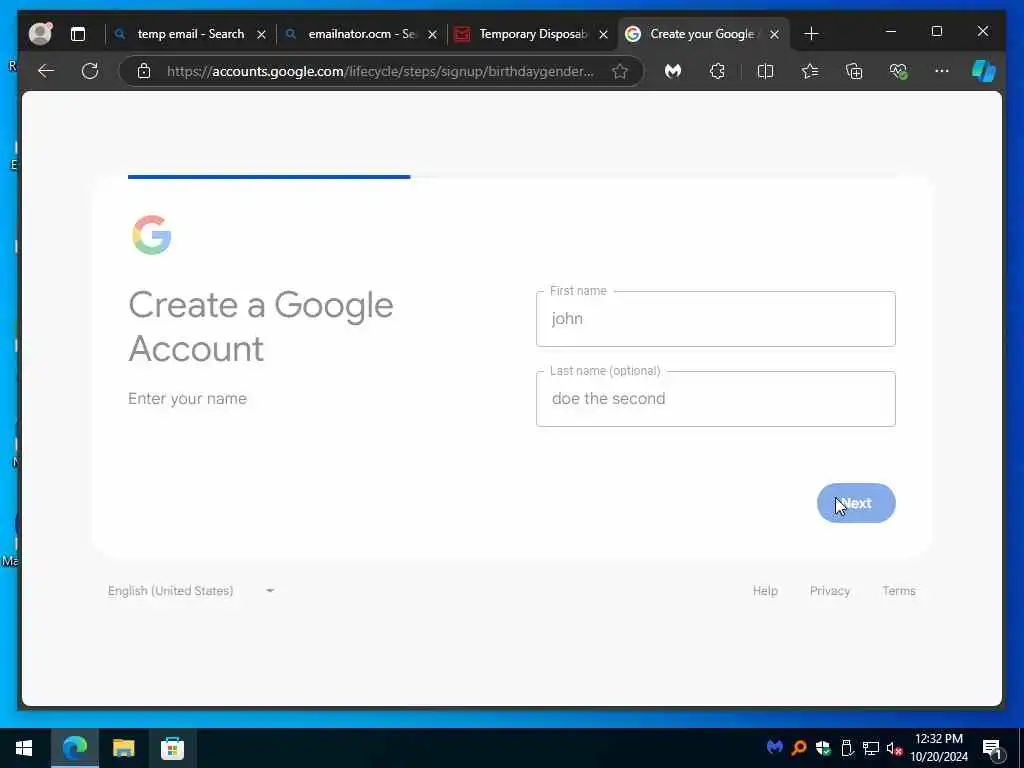
Task: Expand the English (United States) language dropdown
Action: pos(191,590)
